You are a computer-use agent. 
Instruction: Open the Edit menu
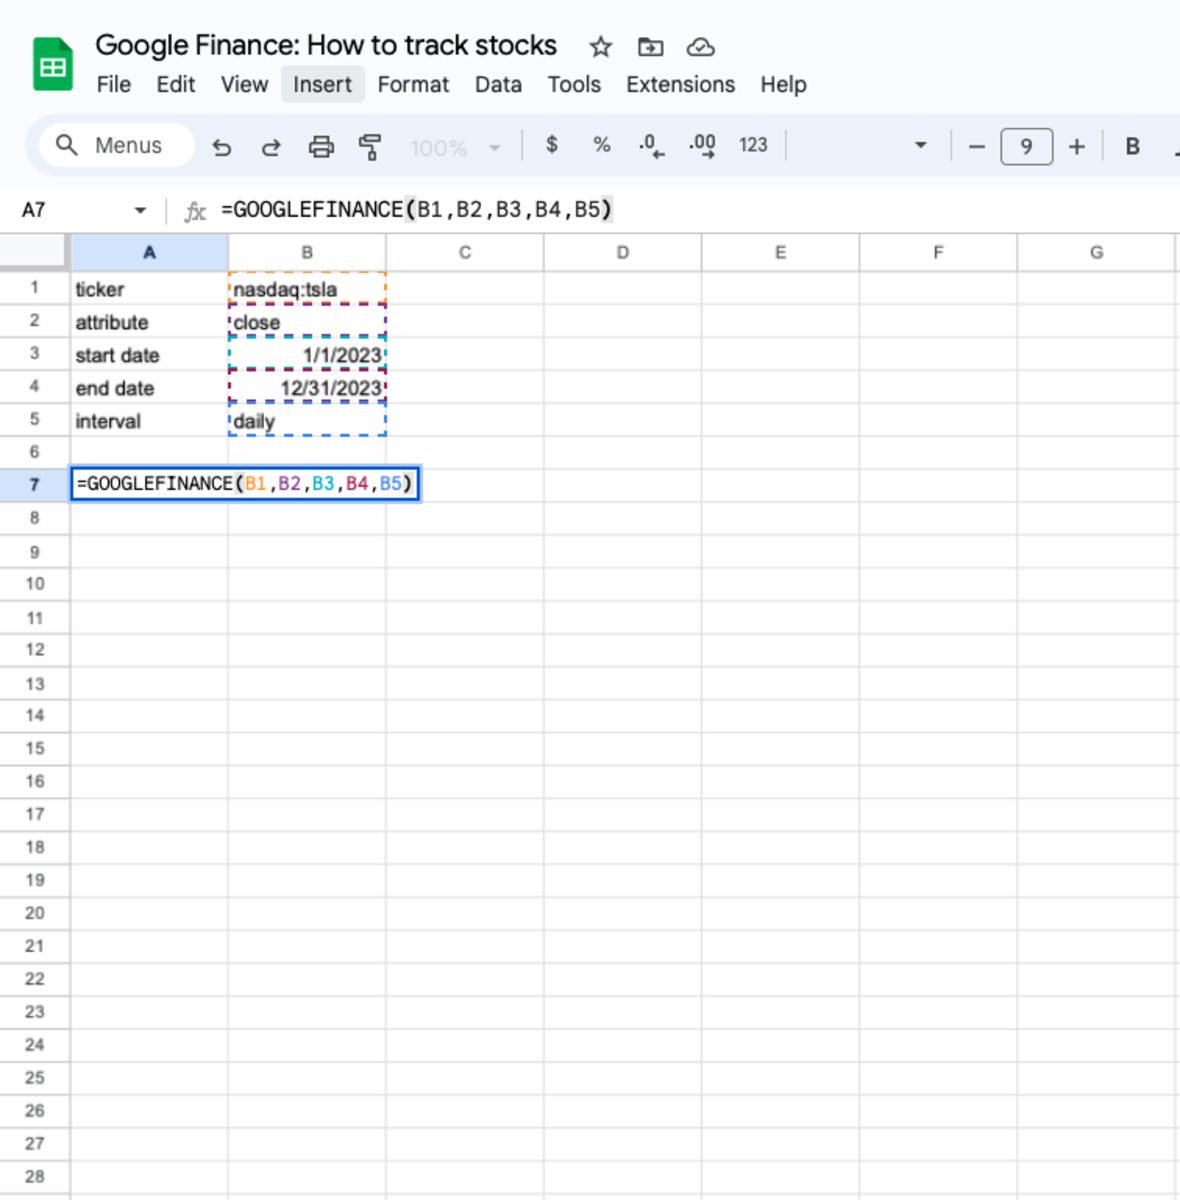click(176, 84)
